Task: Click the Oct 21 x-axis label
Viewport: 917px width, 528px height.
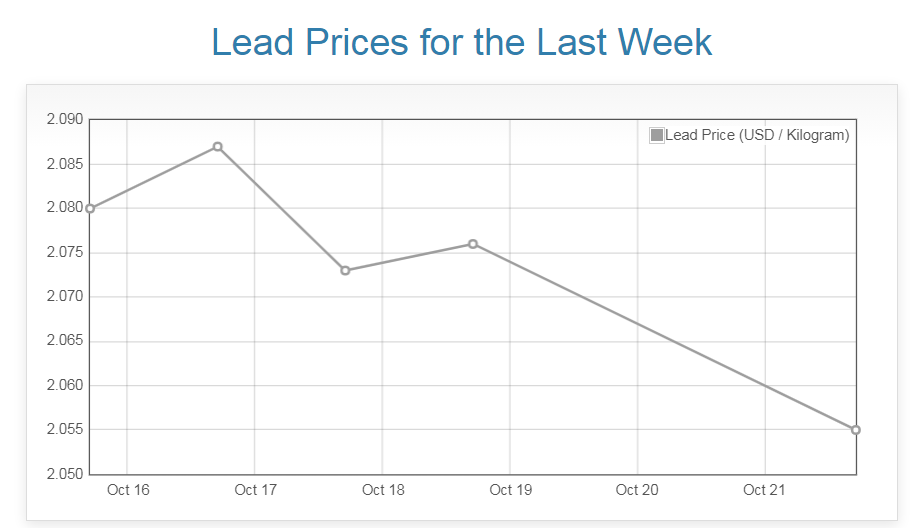Action: (x=765, y=490)
